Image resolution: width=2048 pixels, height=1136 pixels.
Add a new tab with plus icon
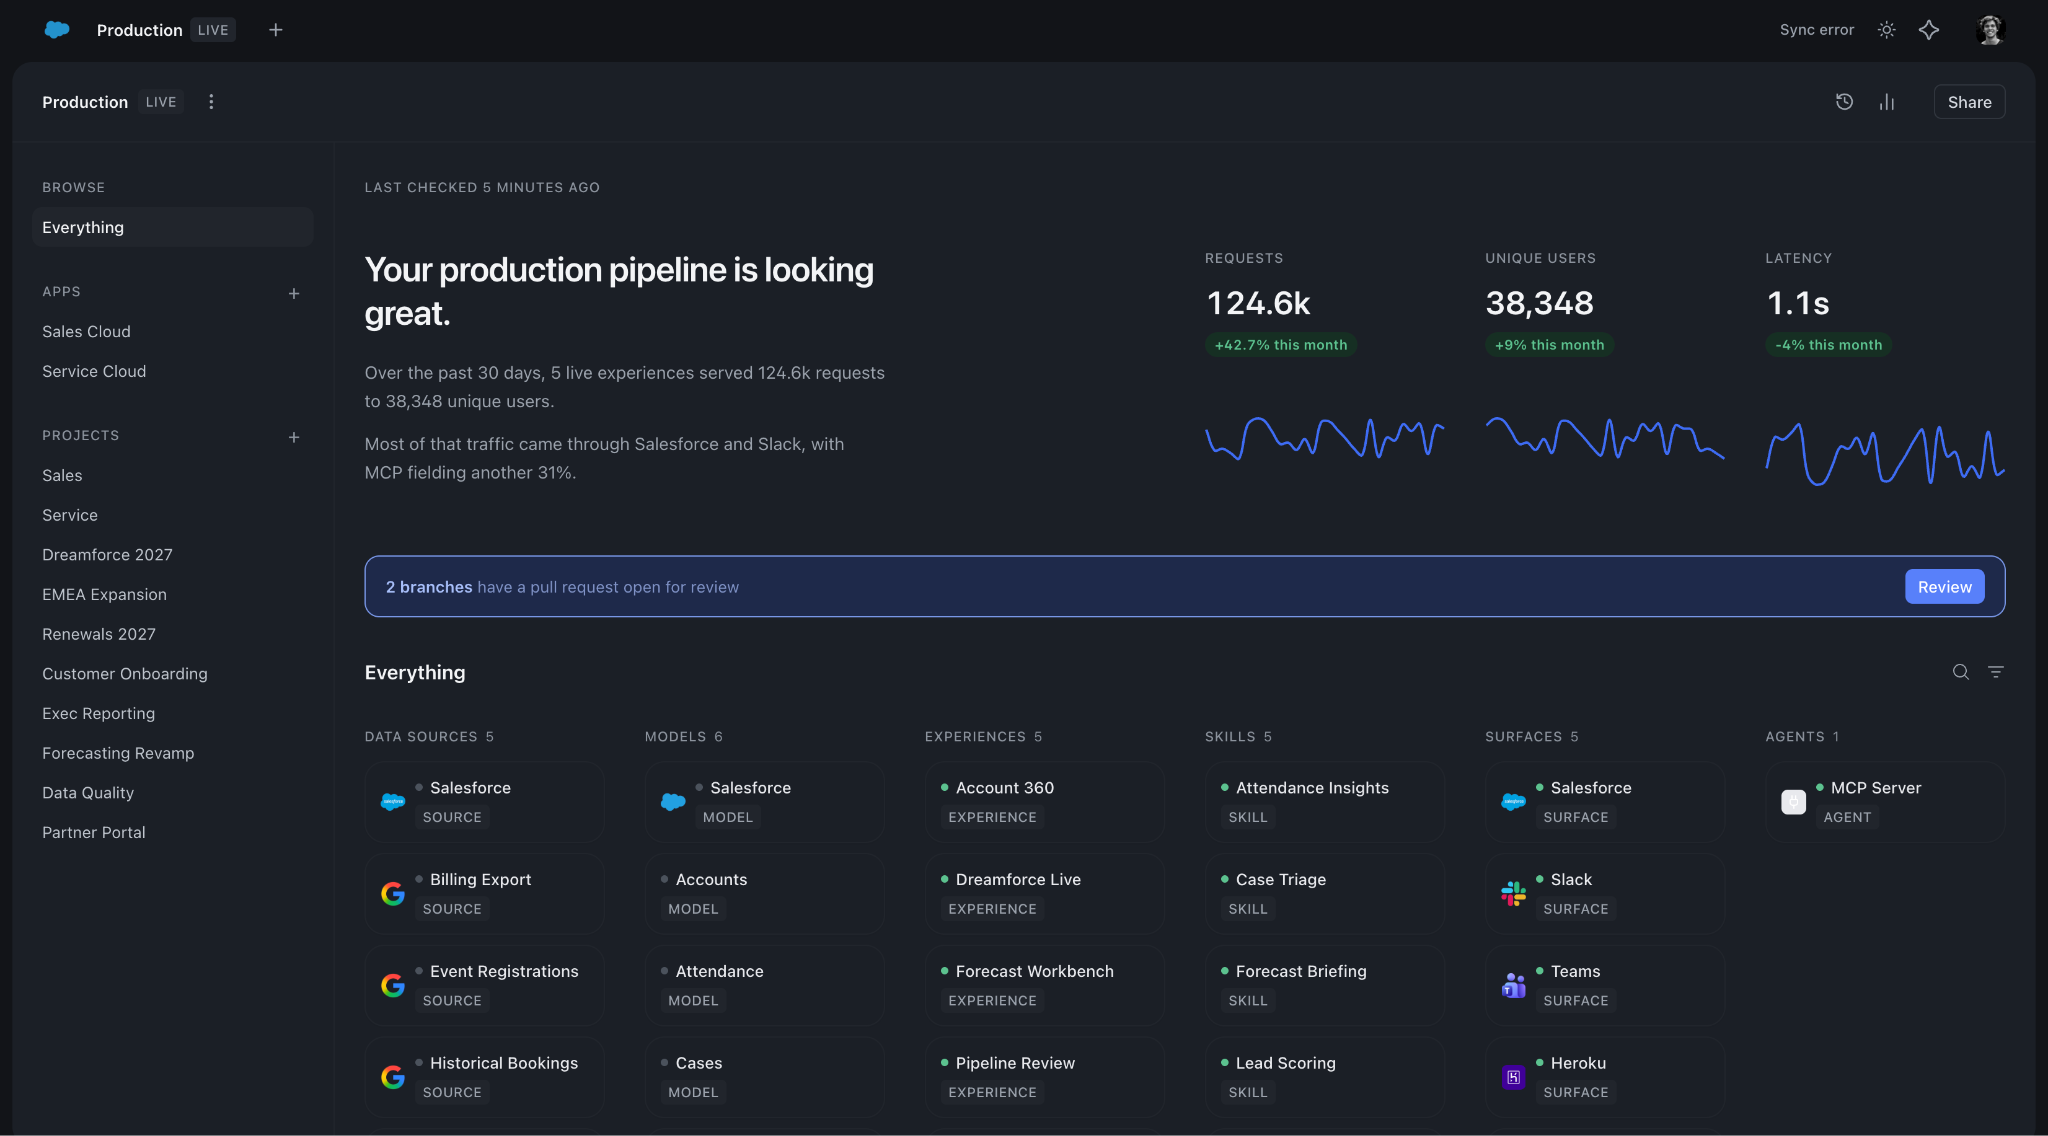pos(276,30)
